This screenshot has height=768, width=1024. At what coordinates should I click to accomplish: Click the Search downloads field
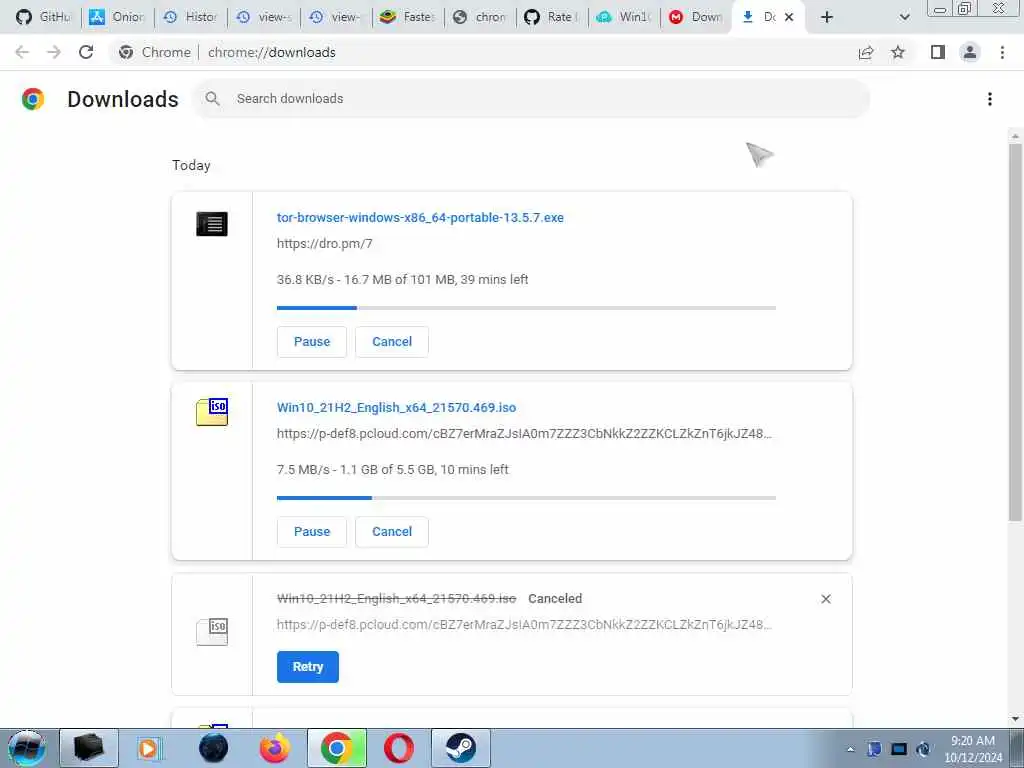pyautogui.click(x=531, y=99)
